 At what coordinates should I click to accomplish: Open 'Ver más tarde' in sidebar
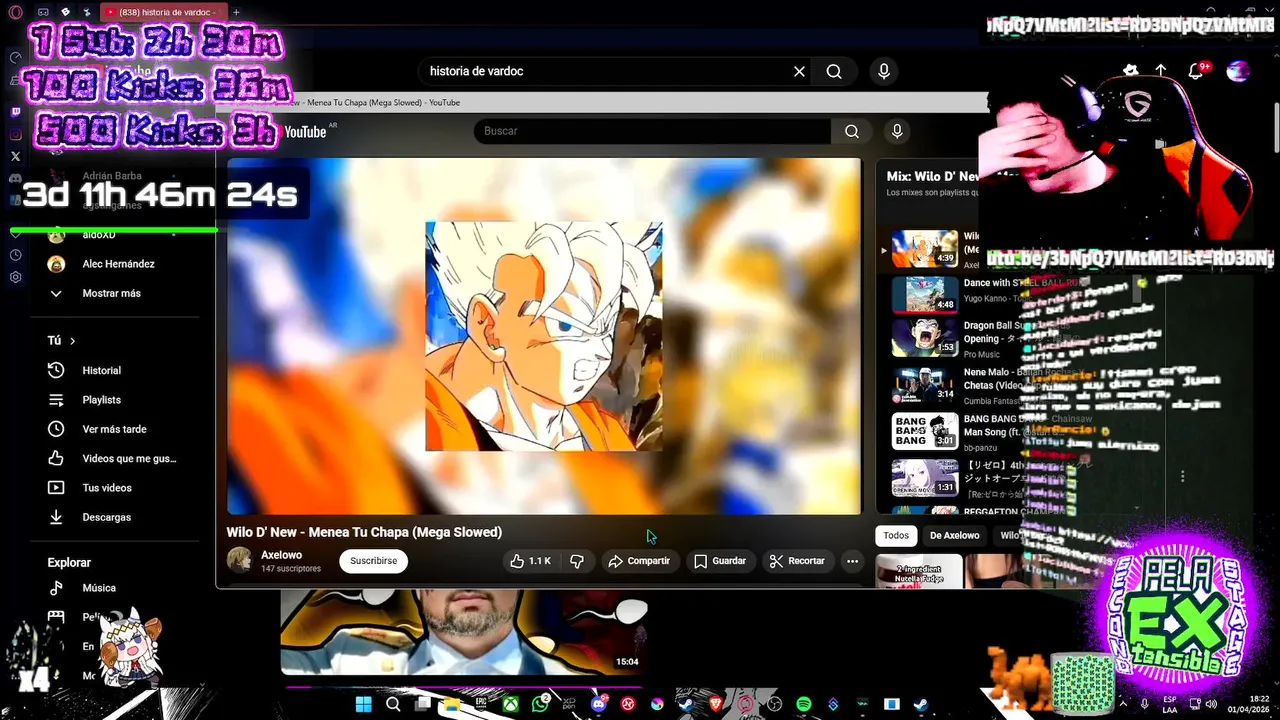(x=112, y=429)
